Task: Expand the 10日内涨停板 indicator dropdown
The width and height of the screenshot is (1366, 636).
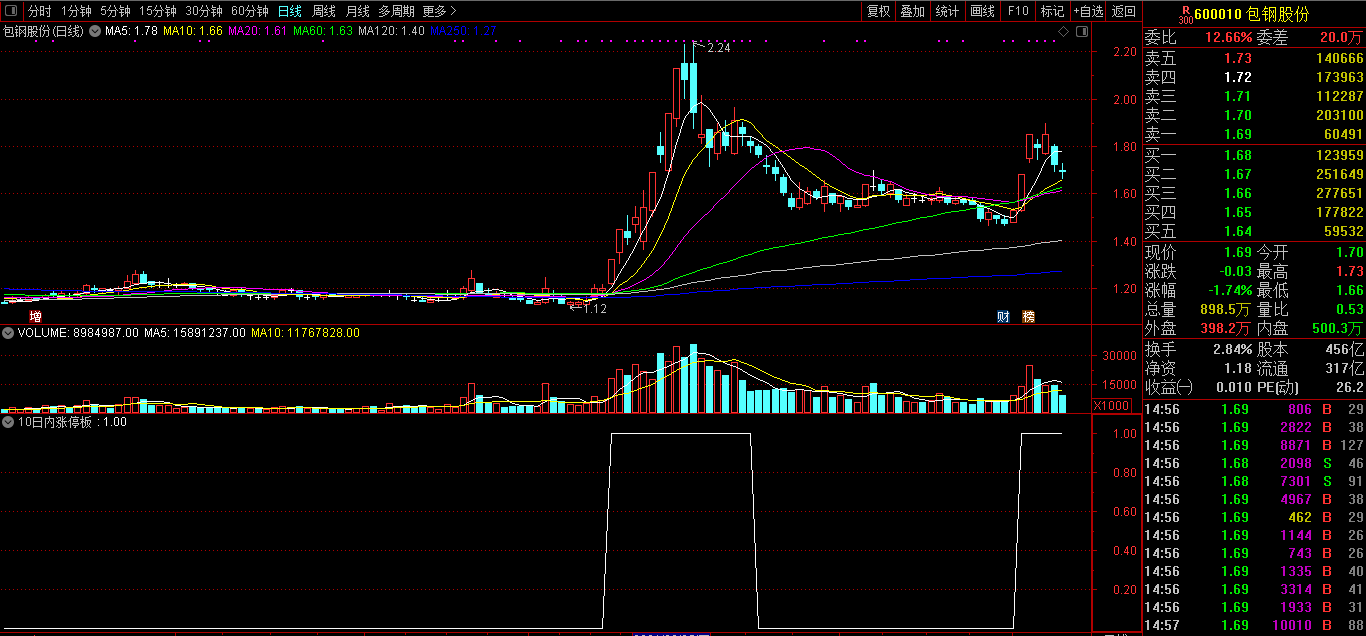Action: (8, 421)
